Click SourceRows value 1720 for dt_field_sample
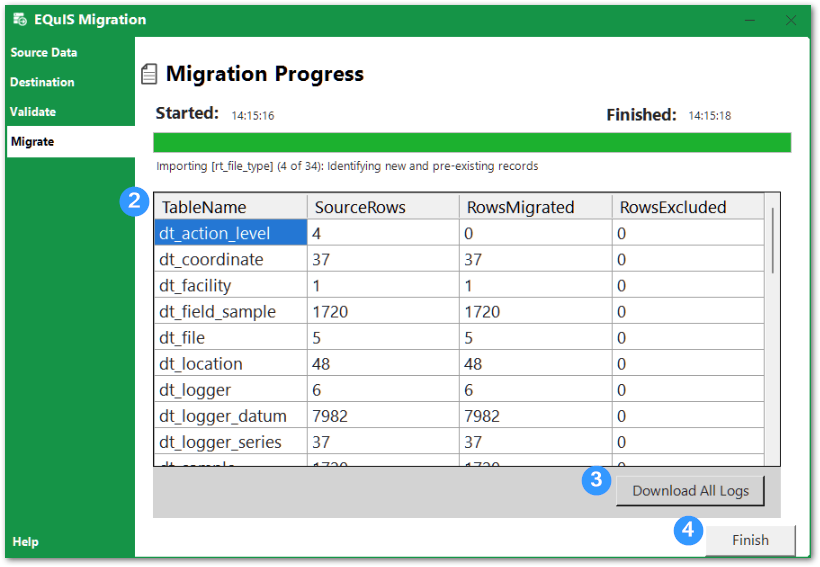 pos(383,311)
